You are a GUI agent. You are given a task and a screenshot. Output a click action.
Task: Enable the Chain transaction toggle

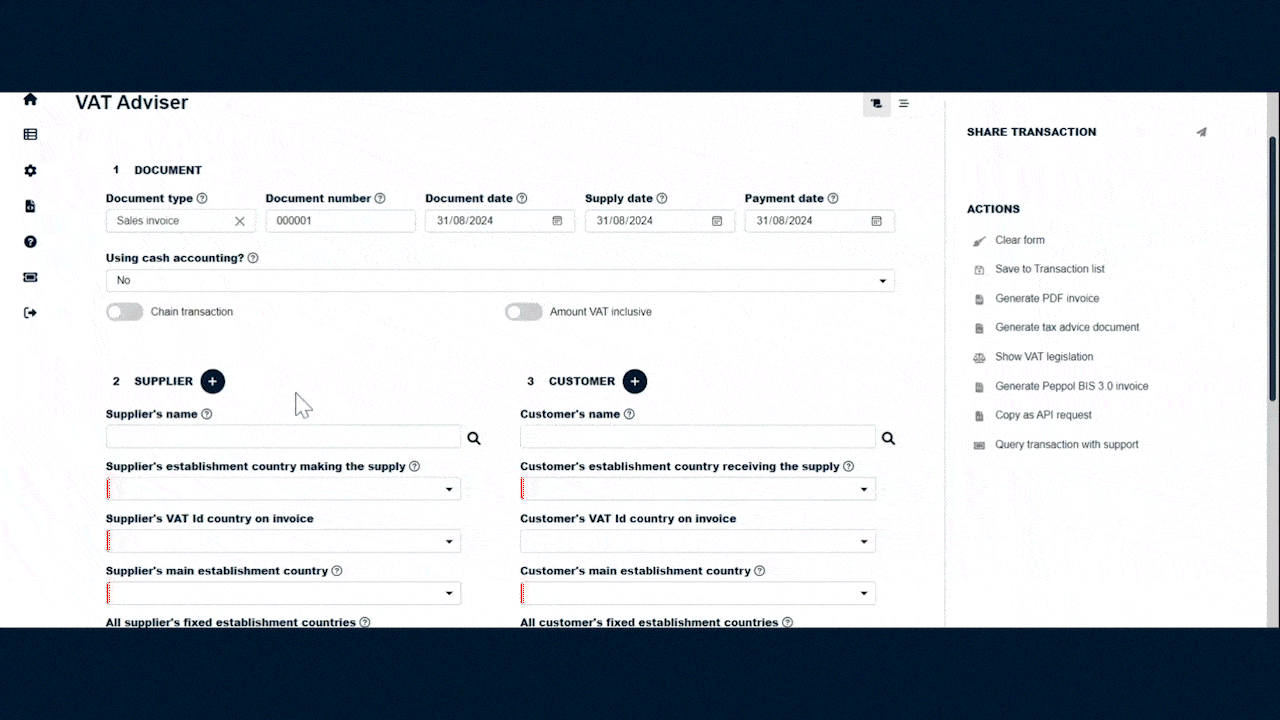point(125,312)
